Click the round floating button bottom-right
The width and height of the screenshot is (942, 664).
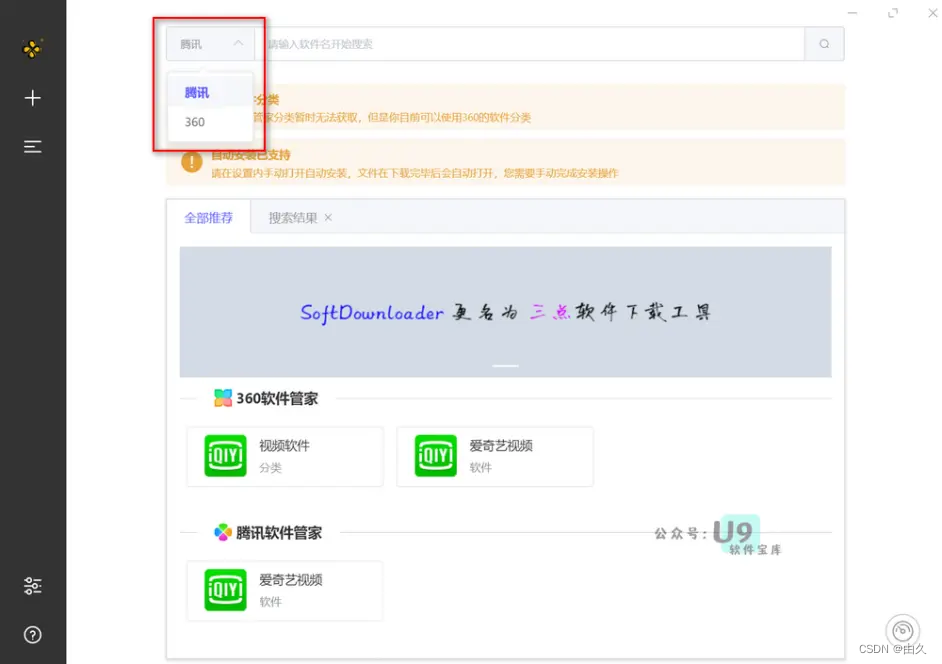pyautogui.click(x=902, y=631)
